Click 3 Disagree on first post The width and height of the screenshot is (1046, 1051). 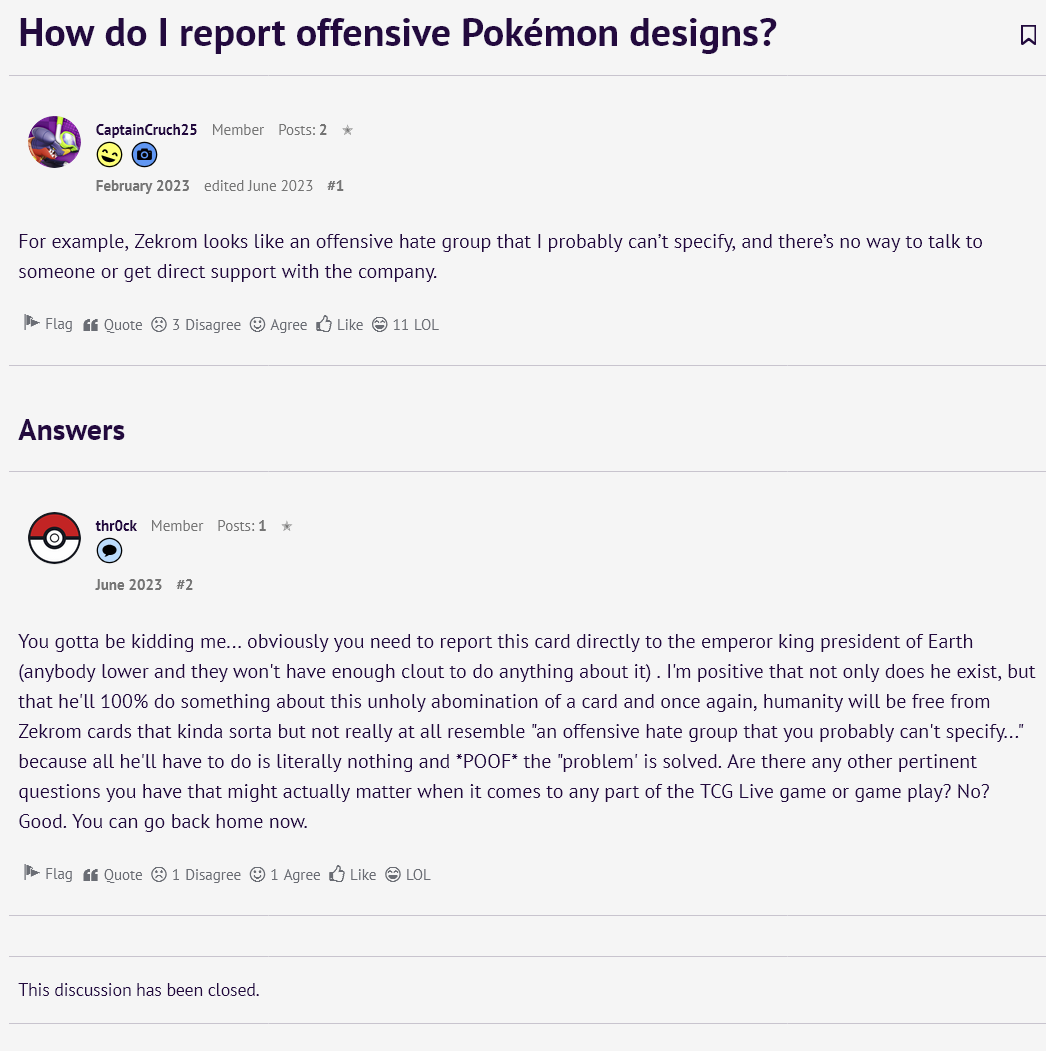[196, 325]
